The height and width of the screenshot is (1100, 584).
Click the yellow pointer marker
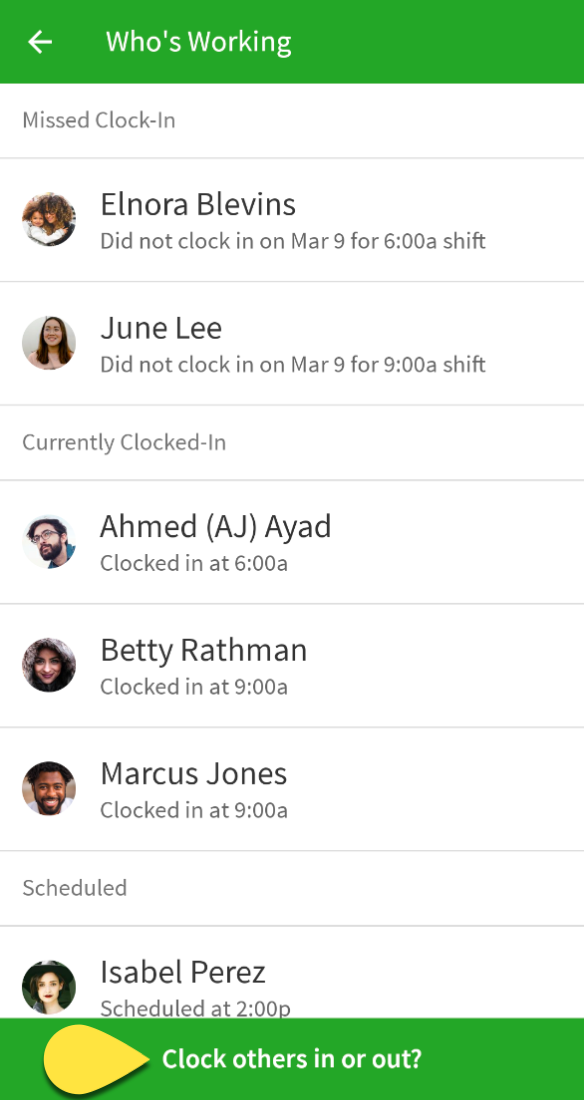coord(97,1059)
